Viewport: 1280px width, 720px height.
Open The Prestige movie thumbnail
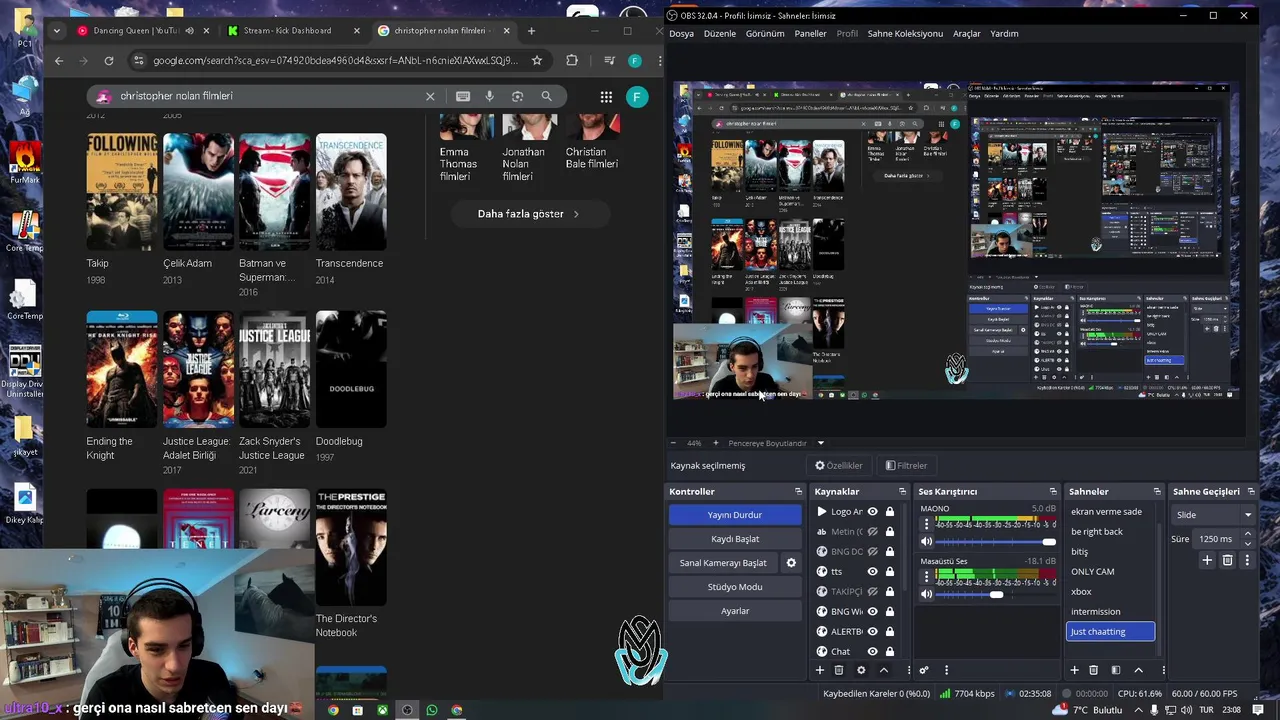tap(351, 547)
